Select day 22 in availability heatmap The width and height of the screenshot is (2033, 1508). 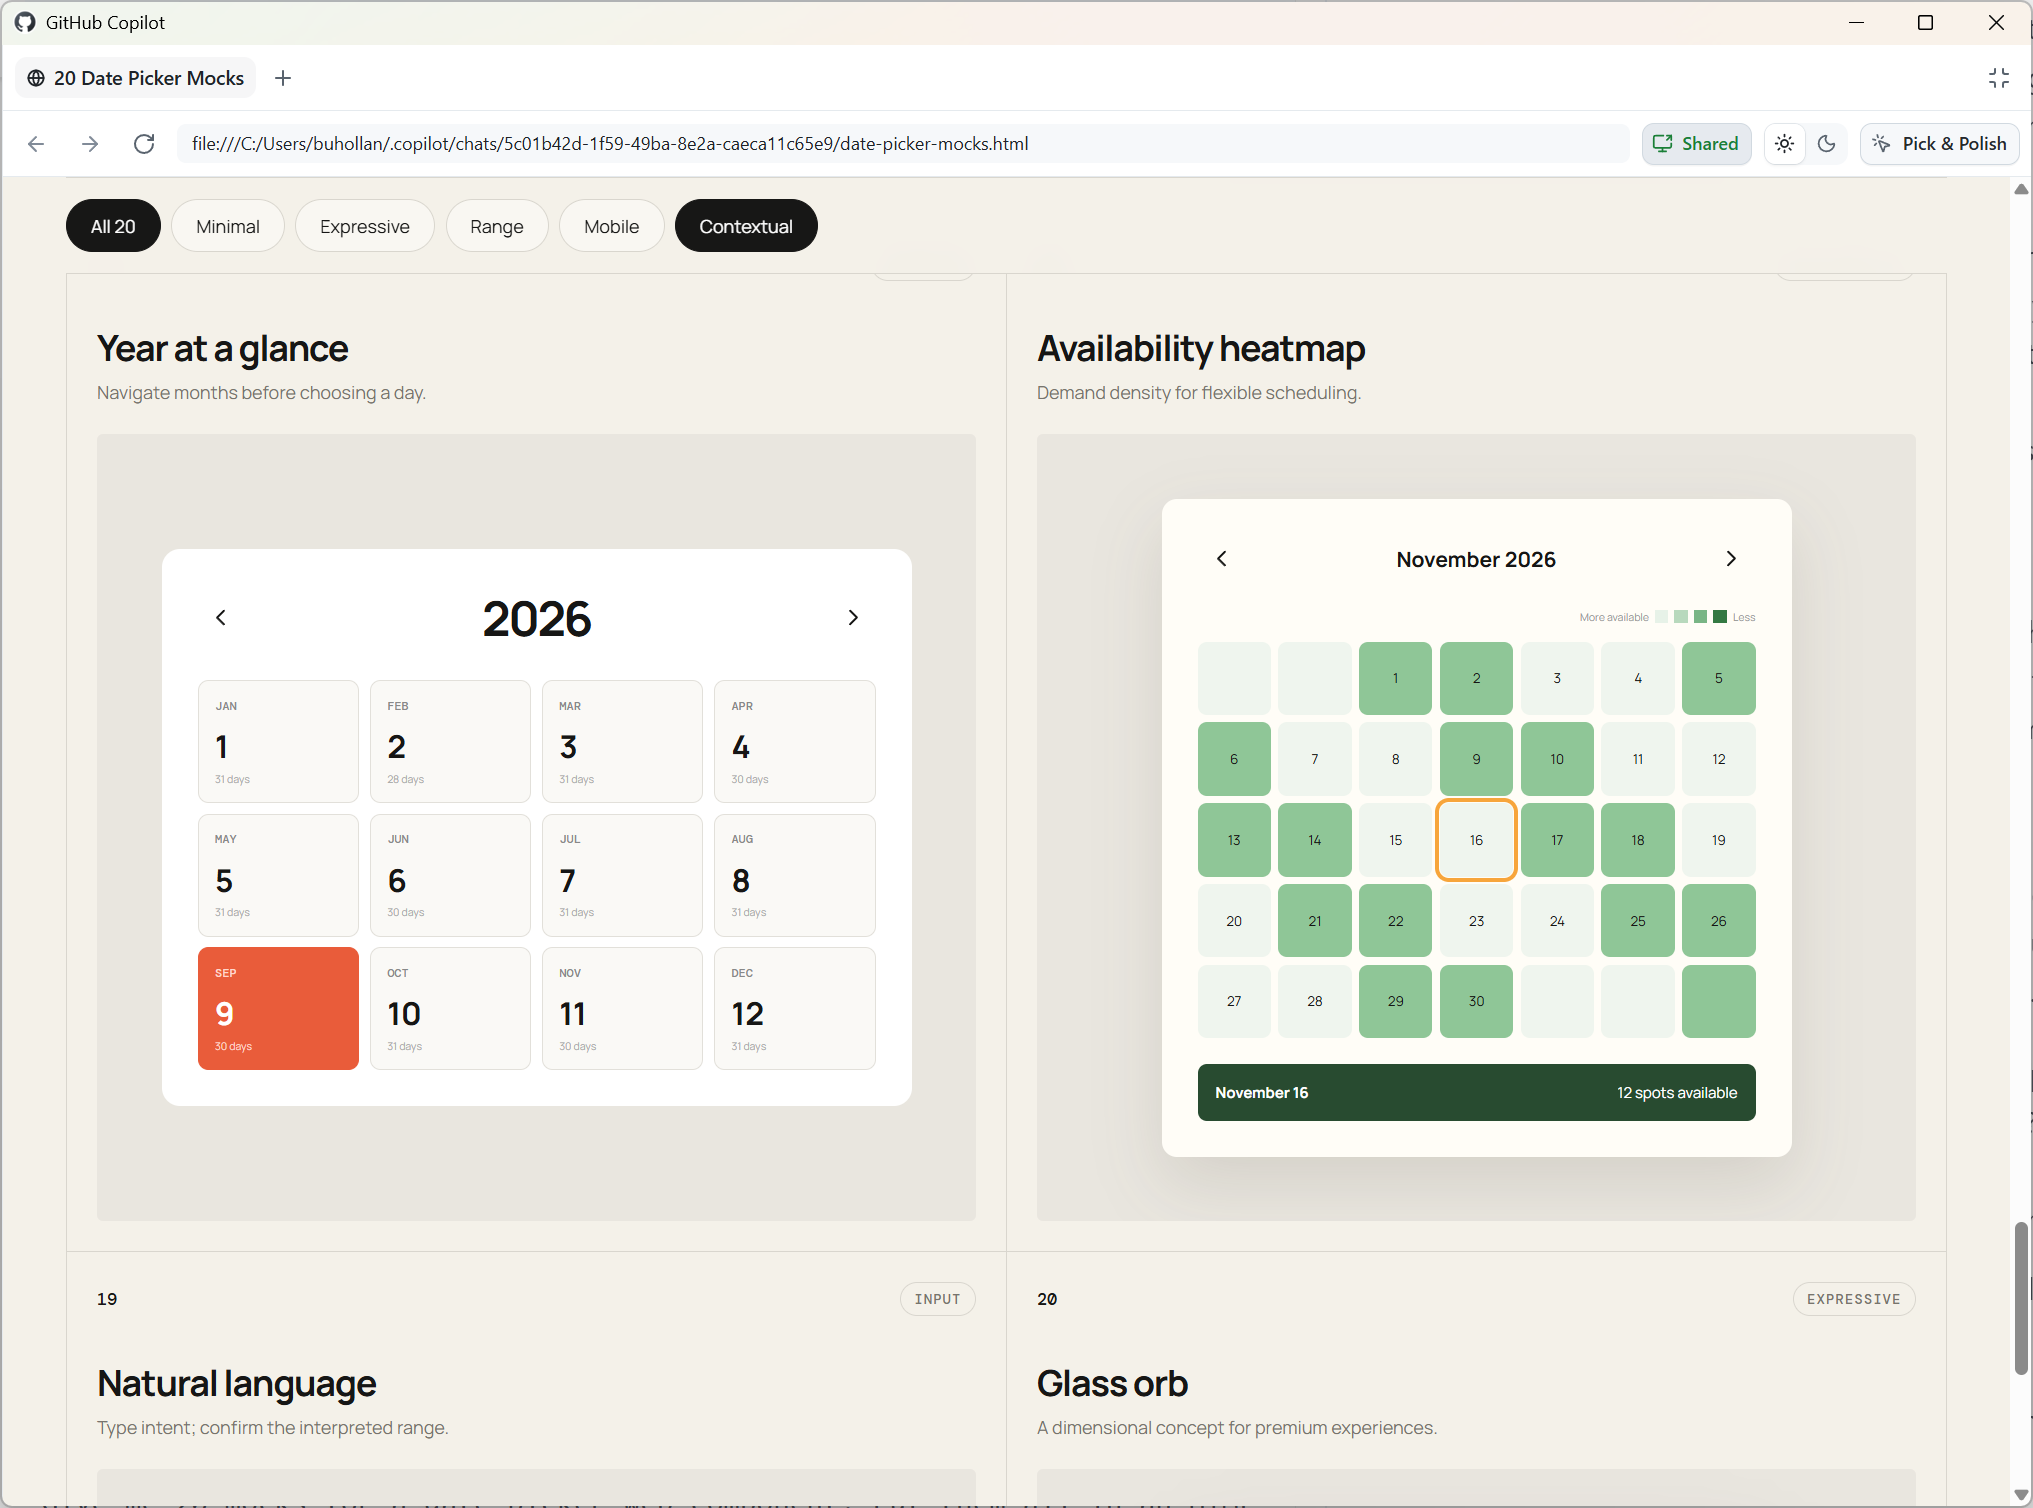click(1395, 921)
